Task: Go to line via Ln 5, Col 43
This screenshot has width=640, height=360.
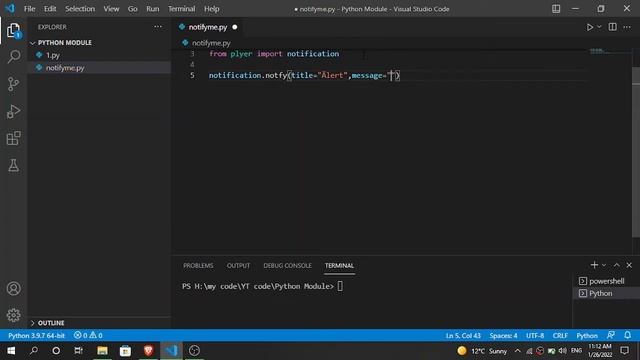Action: click(463, 336)
